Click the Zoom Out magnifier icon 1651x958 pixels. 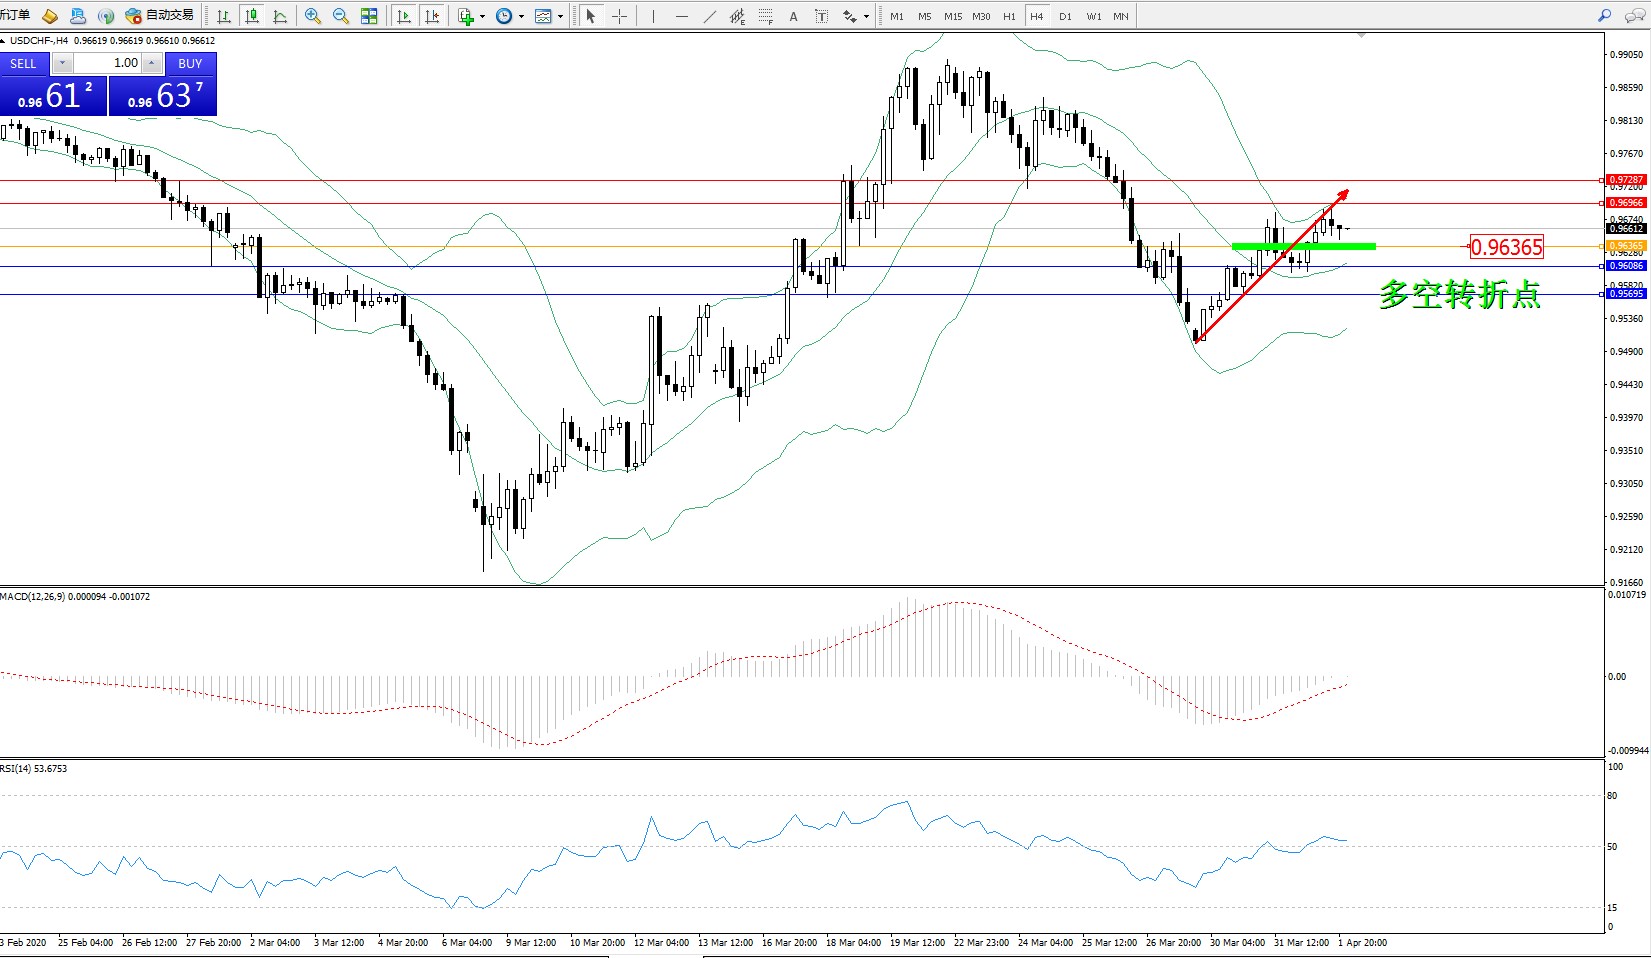(x=341, y=16)
